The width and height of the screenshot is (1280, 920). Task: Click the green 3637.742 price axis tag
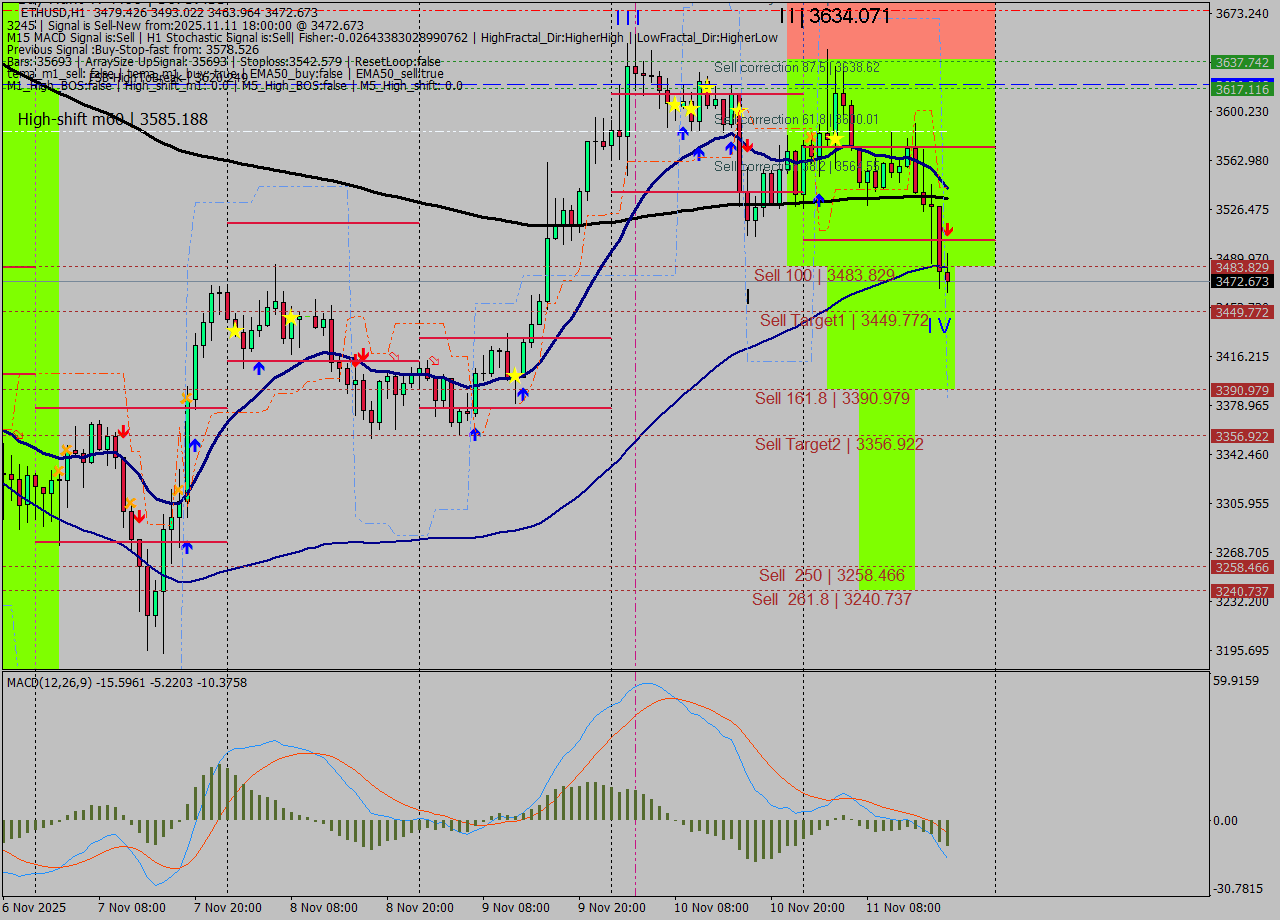pyautogui.click(x=1241, y=62)
